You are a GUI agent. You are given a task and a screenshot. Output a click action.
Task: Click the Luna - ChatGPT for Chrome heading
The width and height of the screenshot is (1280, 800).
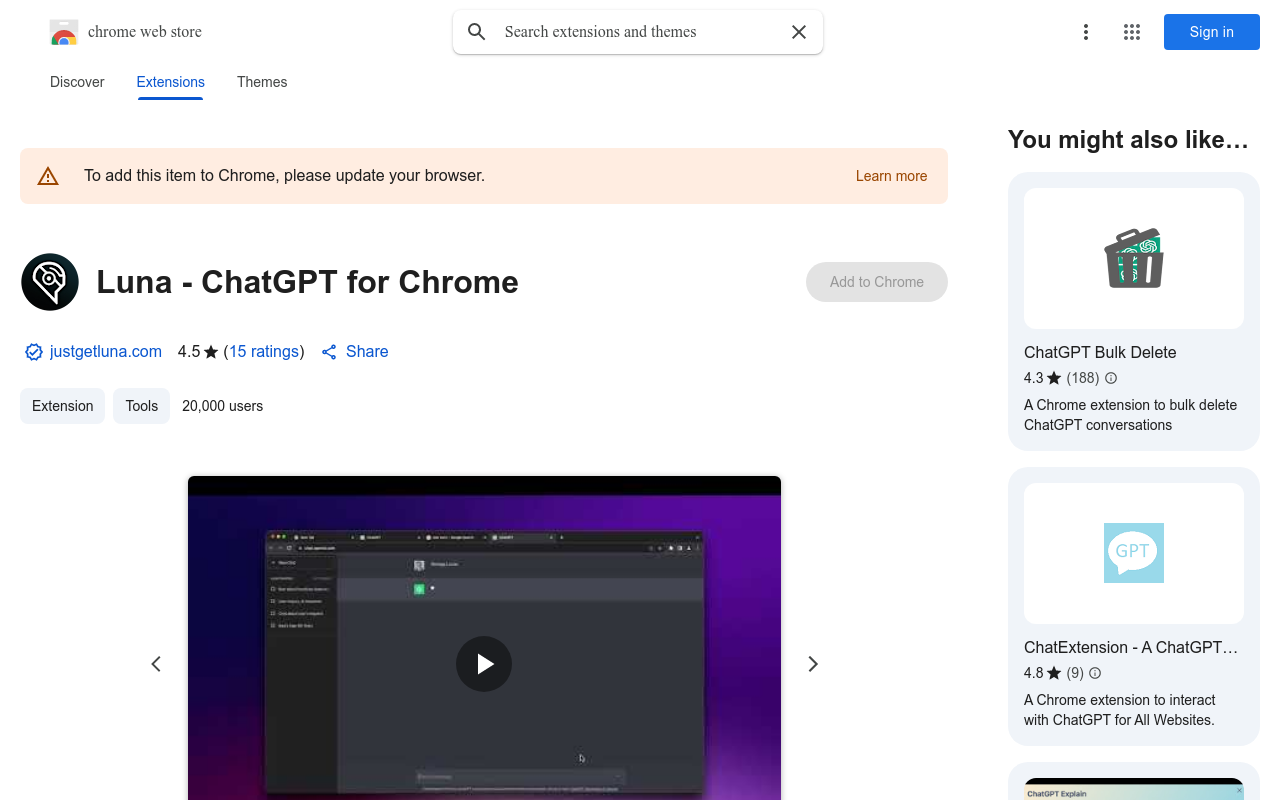(308, 282)
